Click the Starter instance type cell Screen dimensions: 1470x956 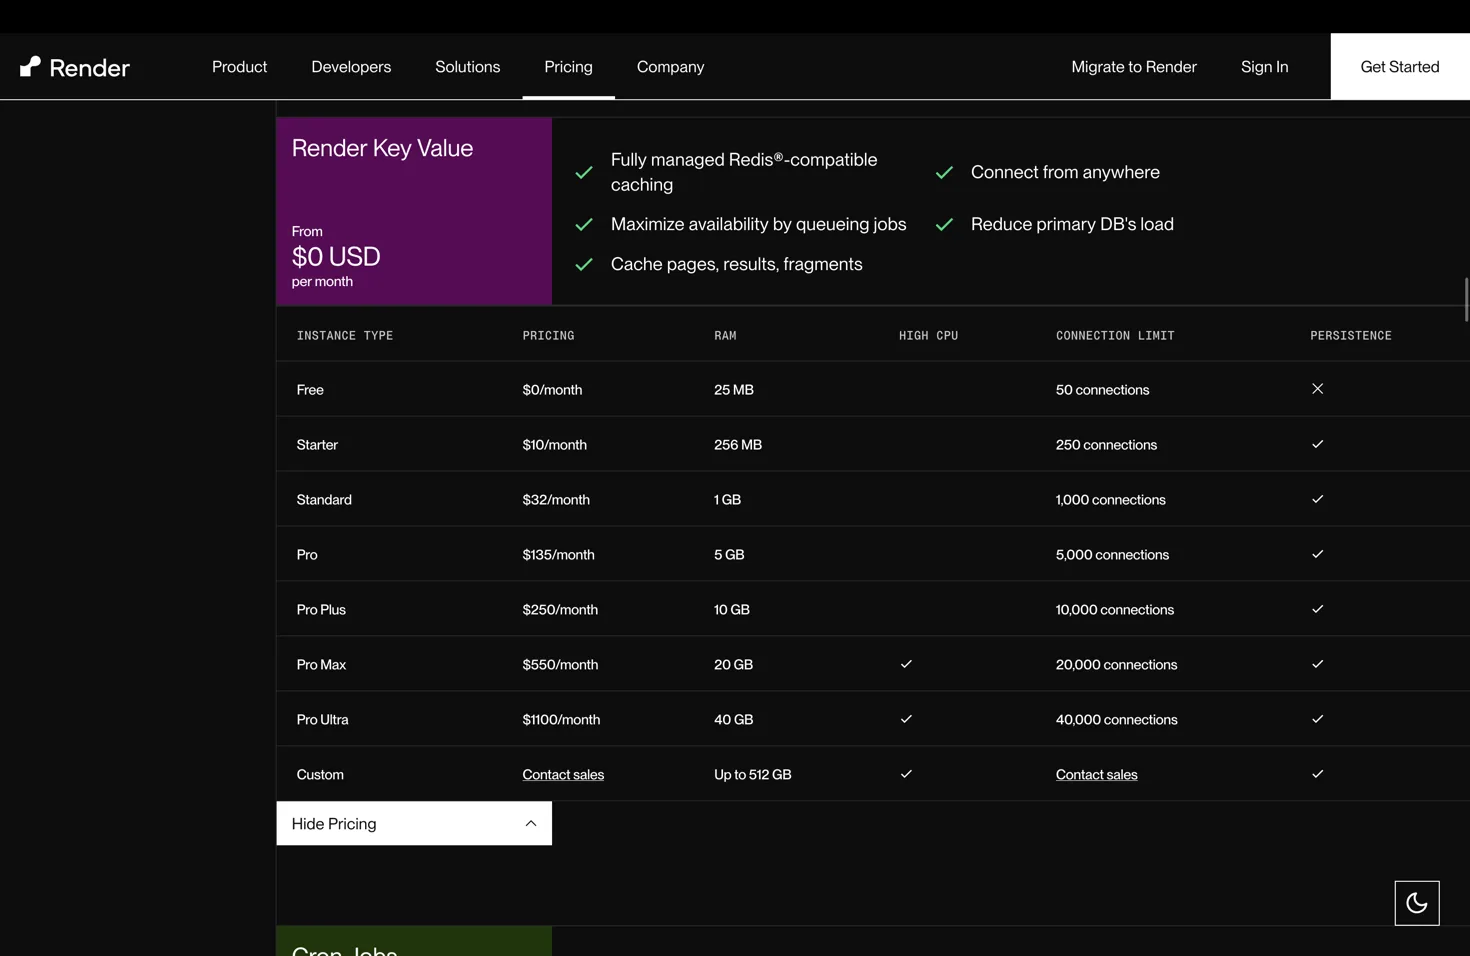click(317, 445)
